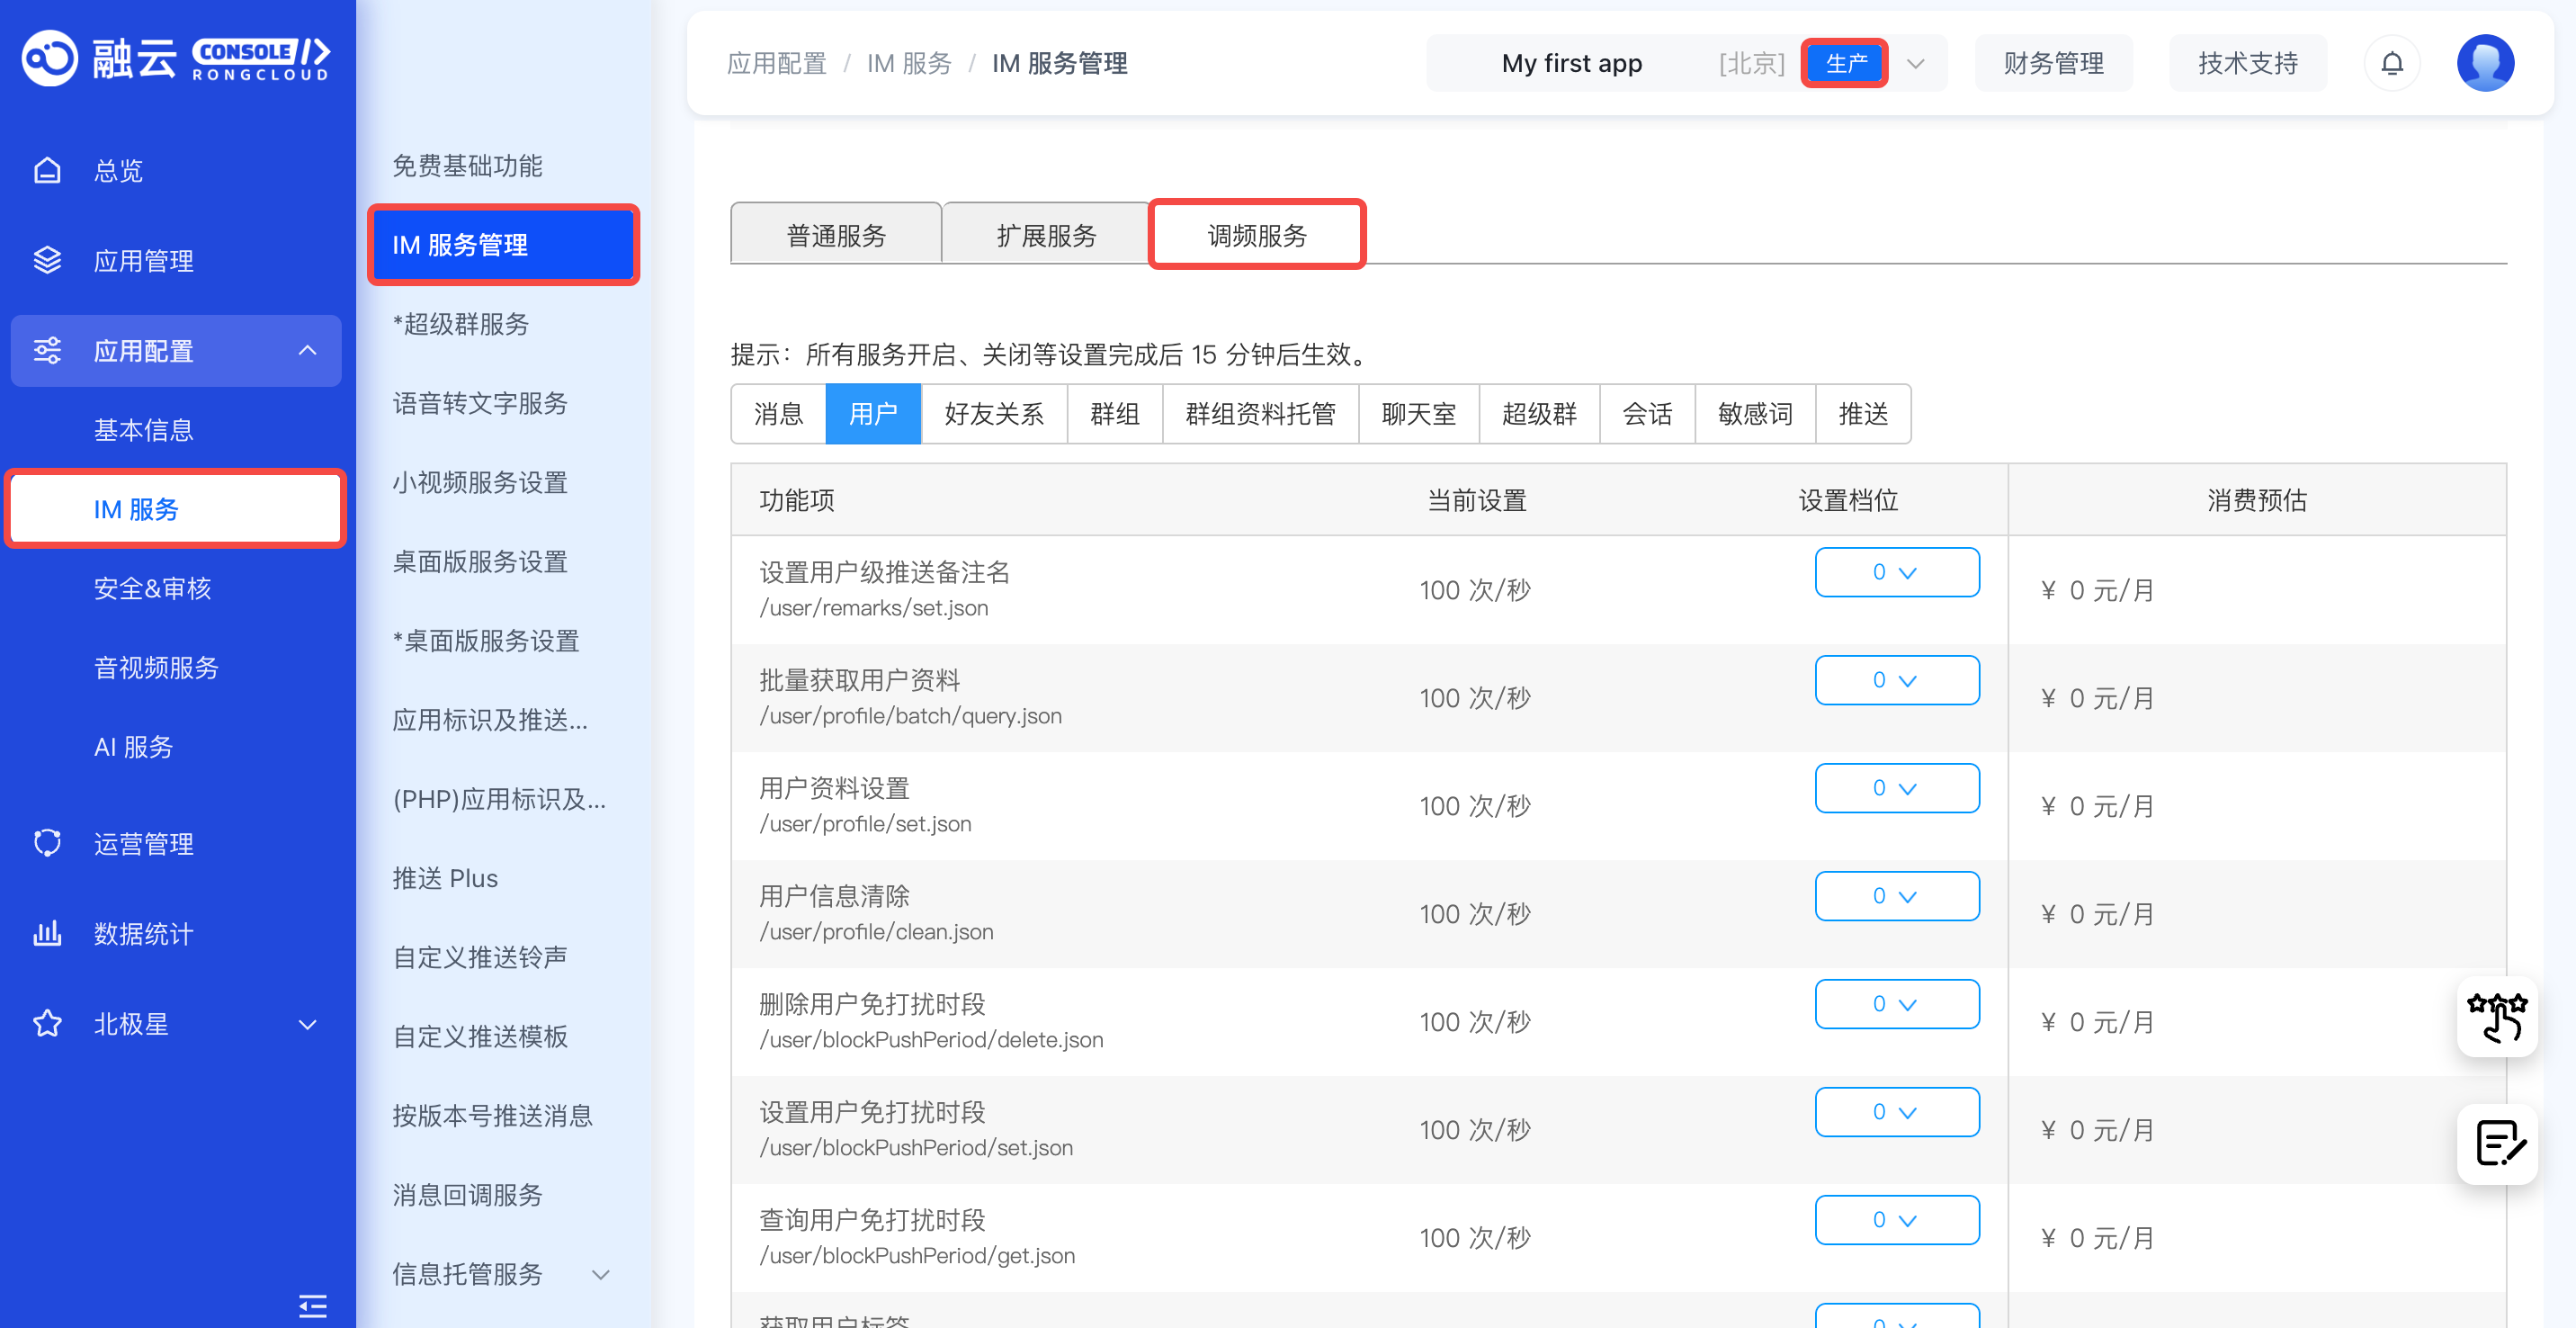Open IM 服务 in the sidebar
This screenshot has width=2576, height=1328.
click(x=176, y=509)
